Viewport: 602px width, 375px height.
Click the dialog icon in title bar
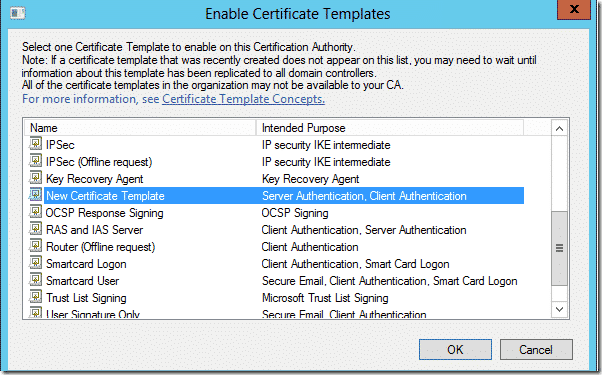click(x=18, y=14)
